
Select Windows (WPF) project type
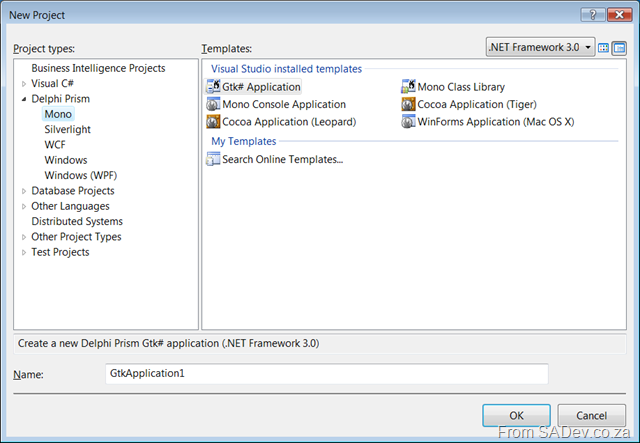point(81,175)
